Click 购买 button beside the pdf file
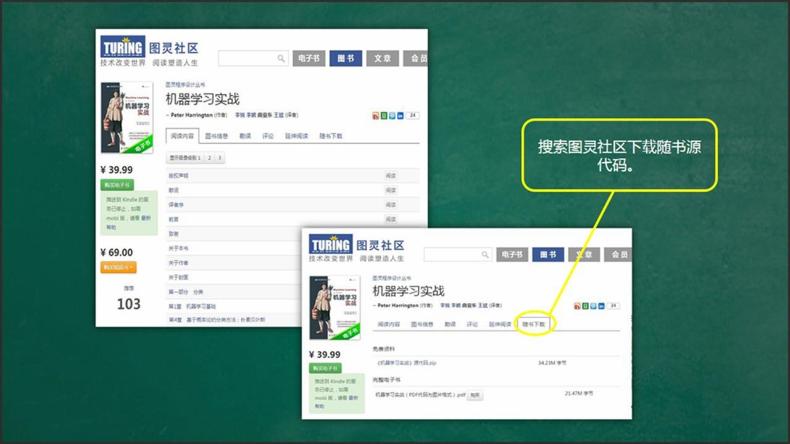790x444 pixels. click(x=475, y=395)
